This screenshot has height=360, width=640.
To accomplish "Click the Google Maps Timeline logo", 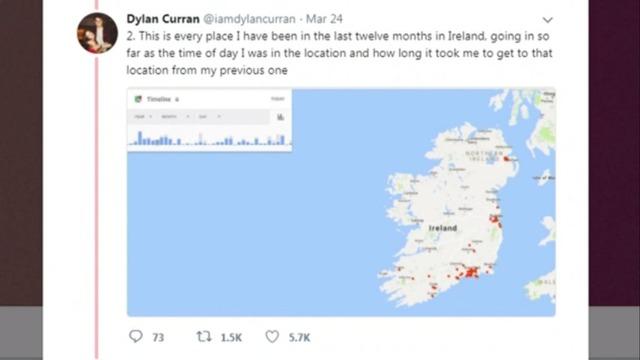I will click(x=138, y=99).
